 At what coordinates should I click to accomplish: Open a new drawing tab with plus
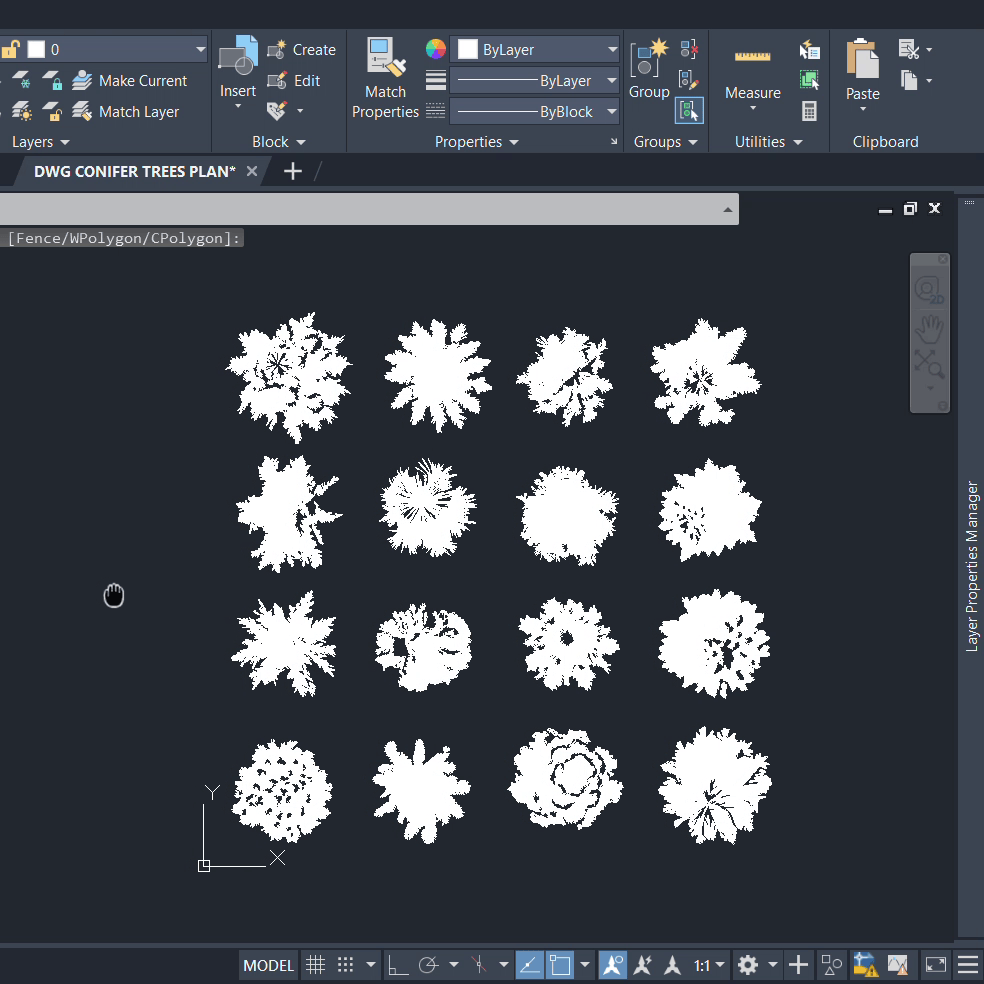pyautogui.click(x=292, y=171)
